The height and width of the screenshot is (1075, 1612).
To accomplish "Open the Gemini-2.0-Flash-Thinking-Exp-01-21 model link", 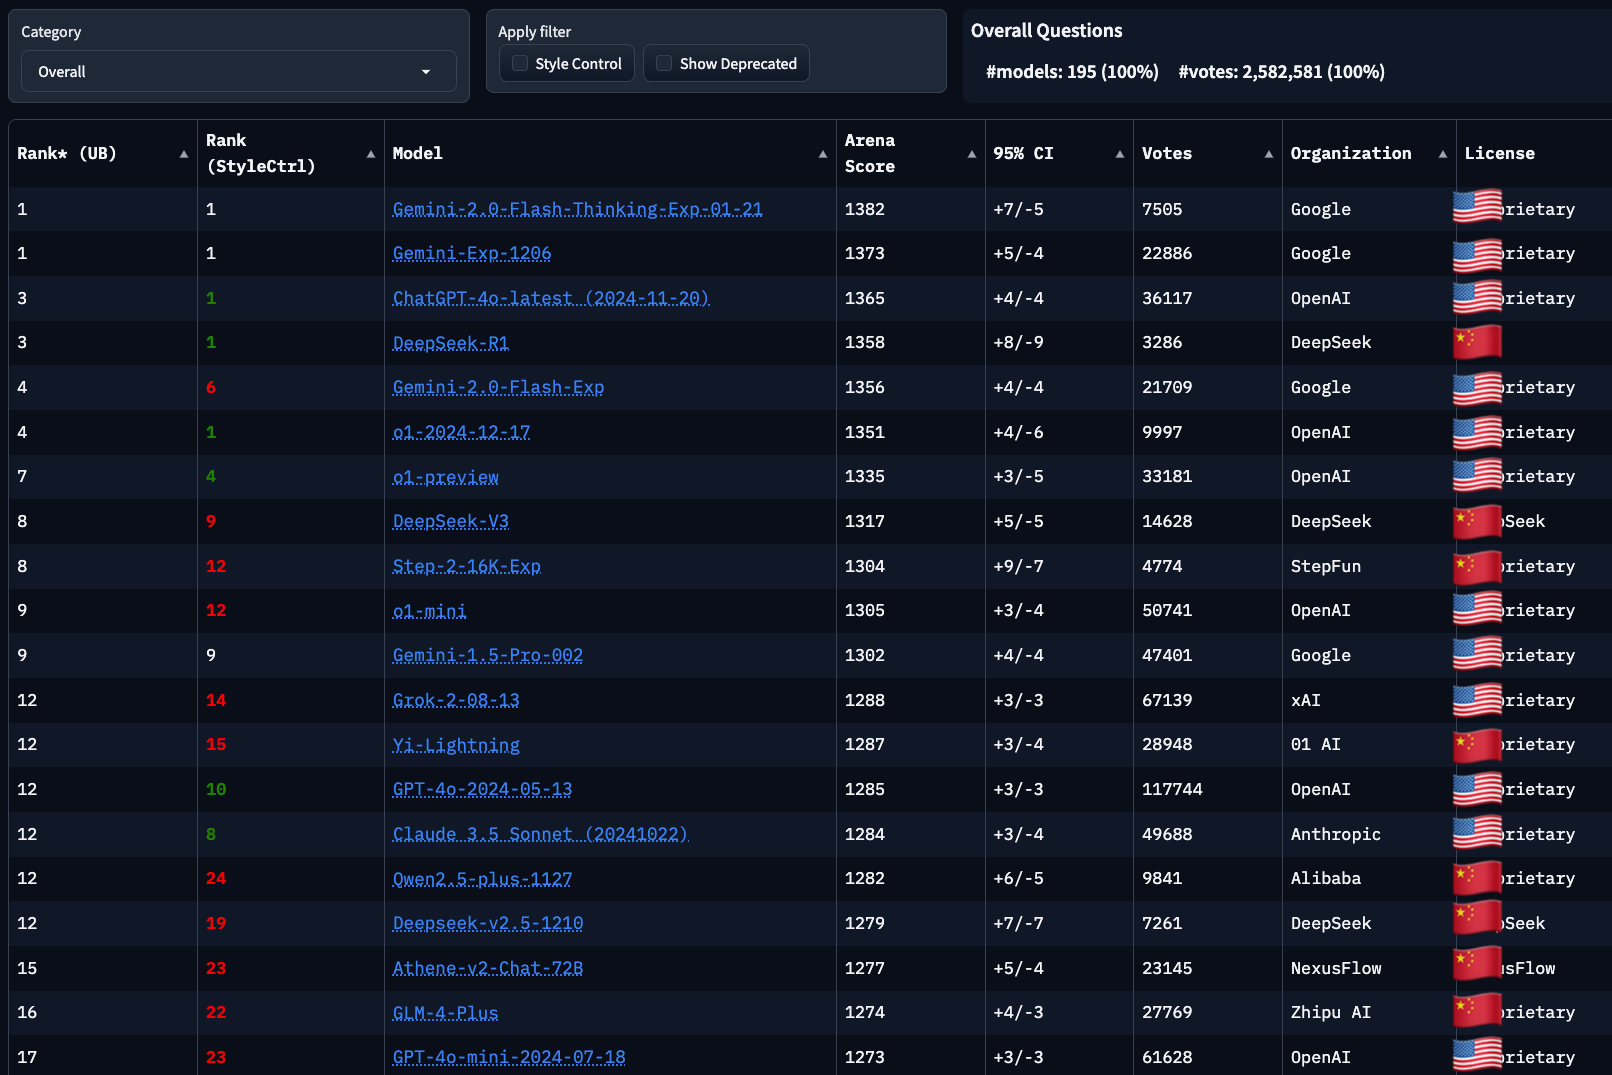I will 577,209.
